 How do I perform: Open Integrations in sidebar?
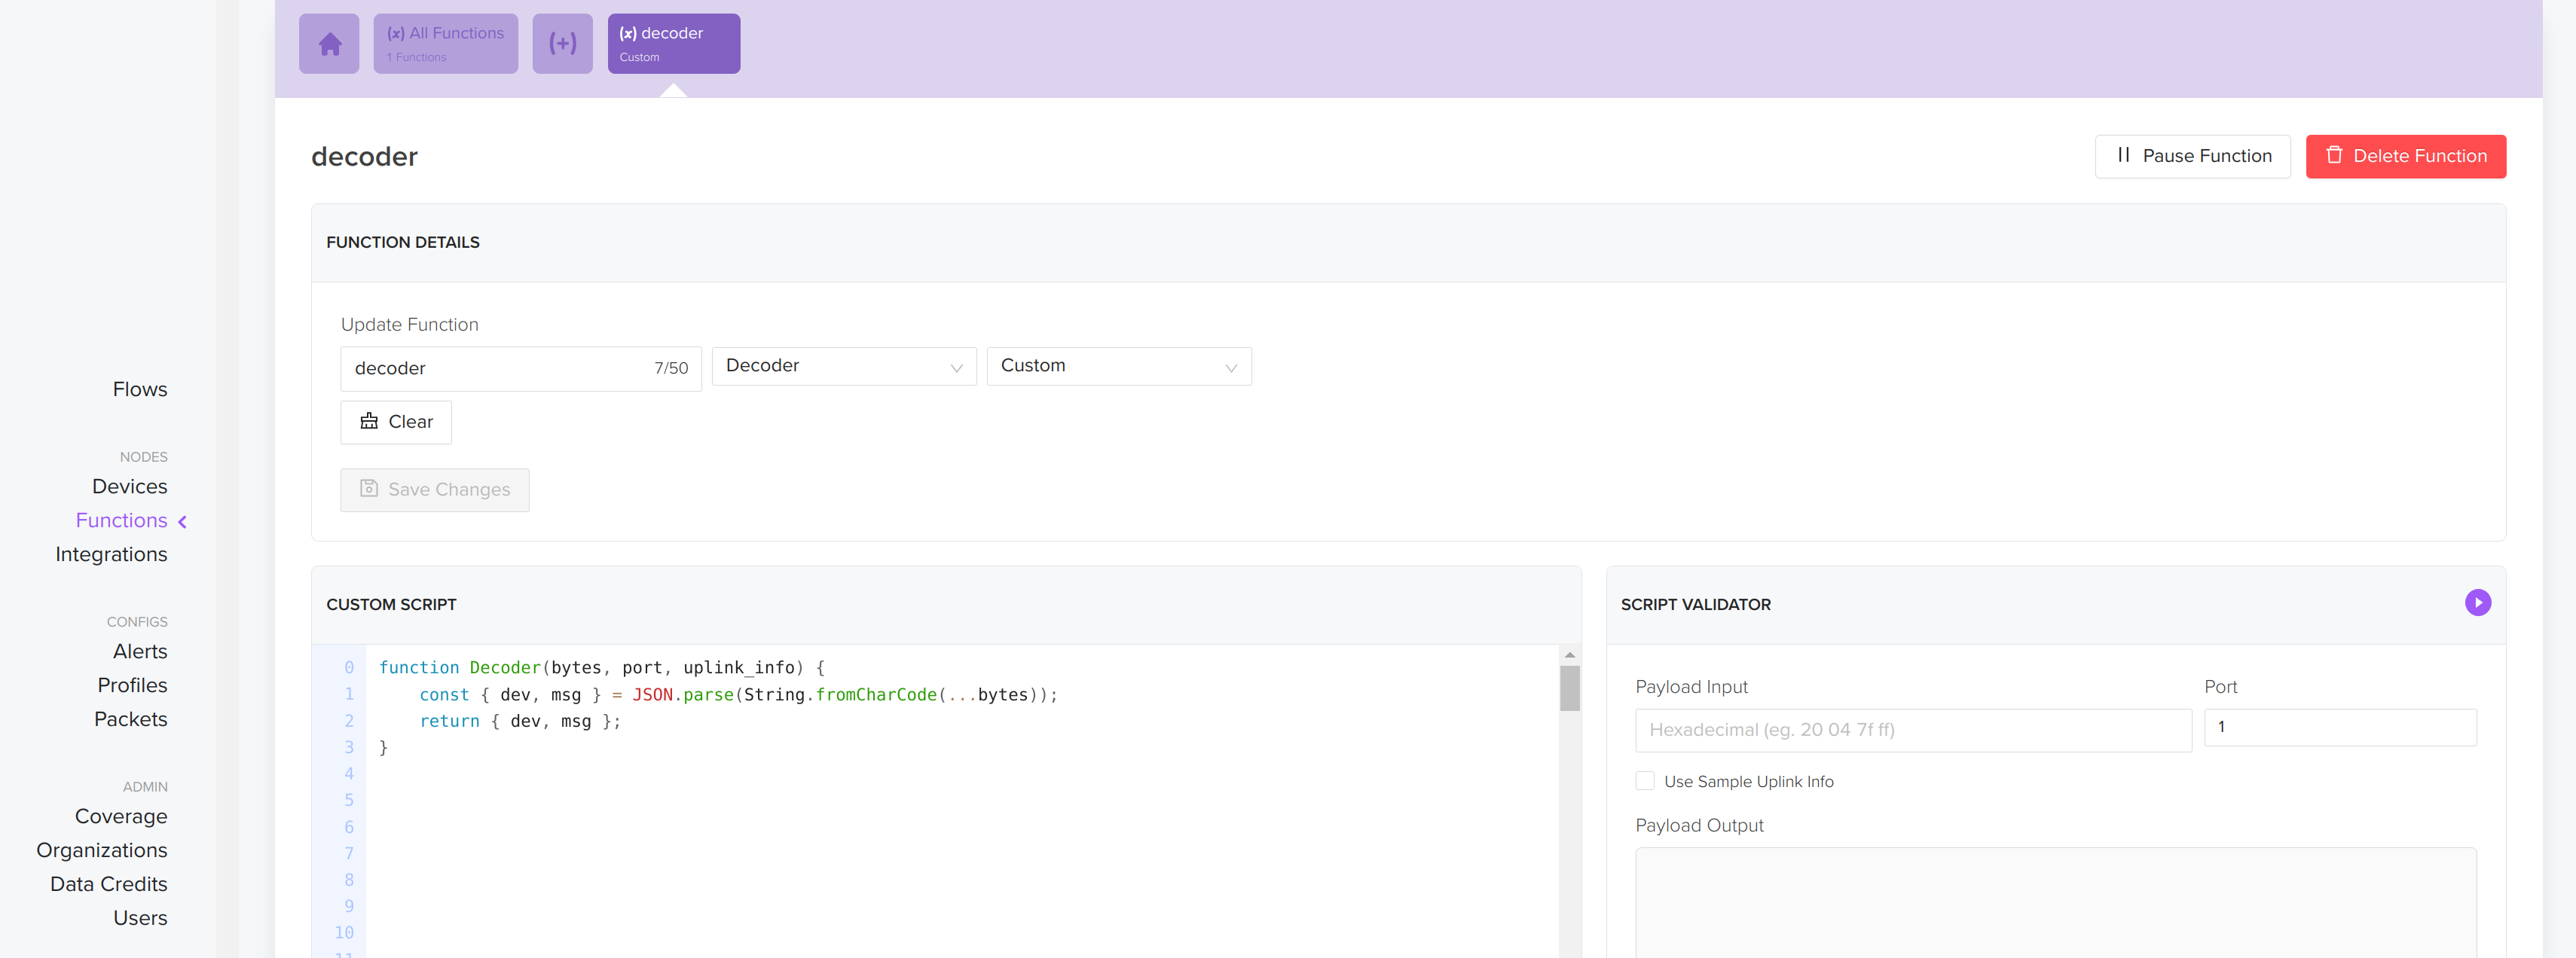click(111, 555)
